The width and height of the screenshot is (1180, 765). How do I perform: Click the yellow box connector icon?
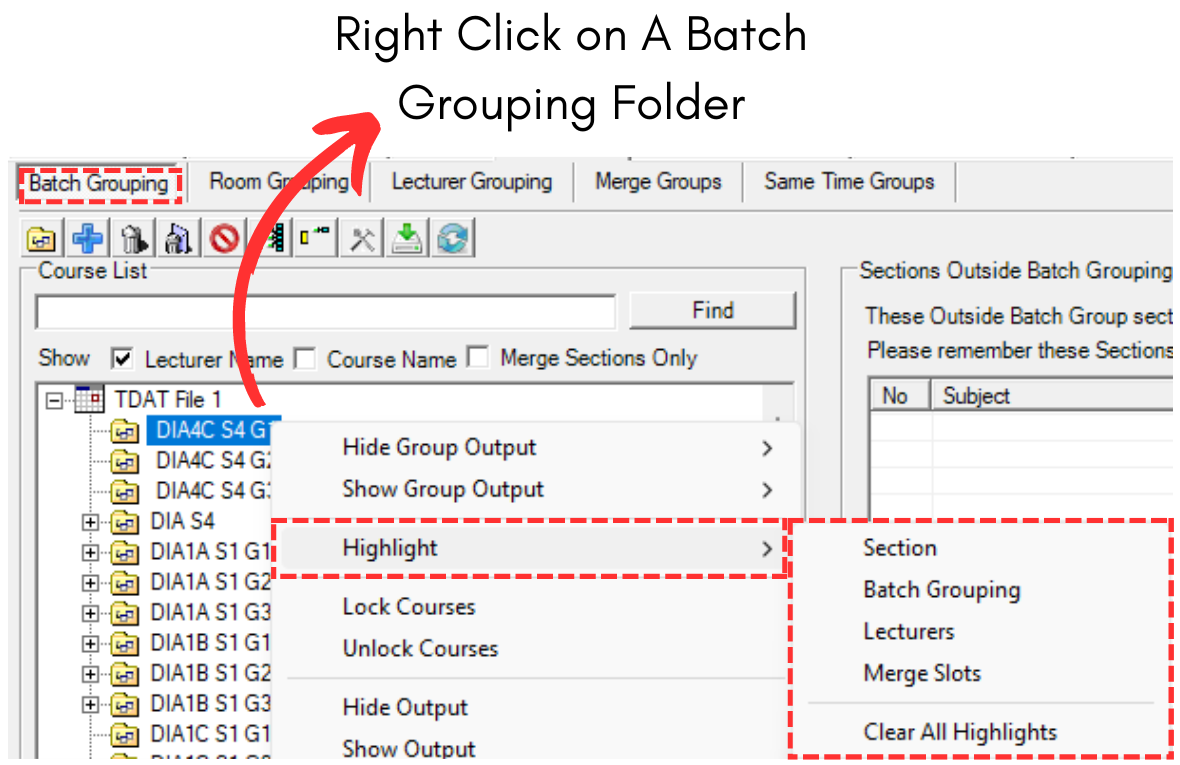pyautogui.click(x=316, y=239)
